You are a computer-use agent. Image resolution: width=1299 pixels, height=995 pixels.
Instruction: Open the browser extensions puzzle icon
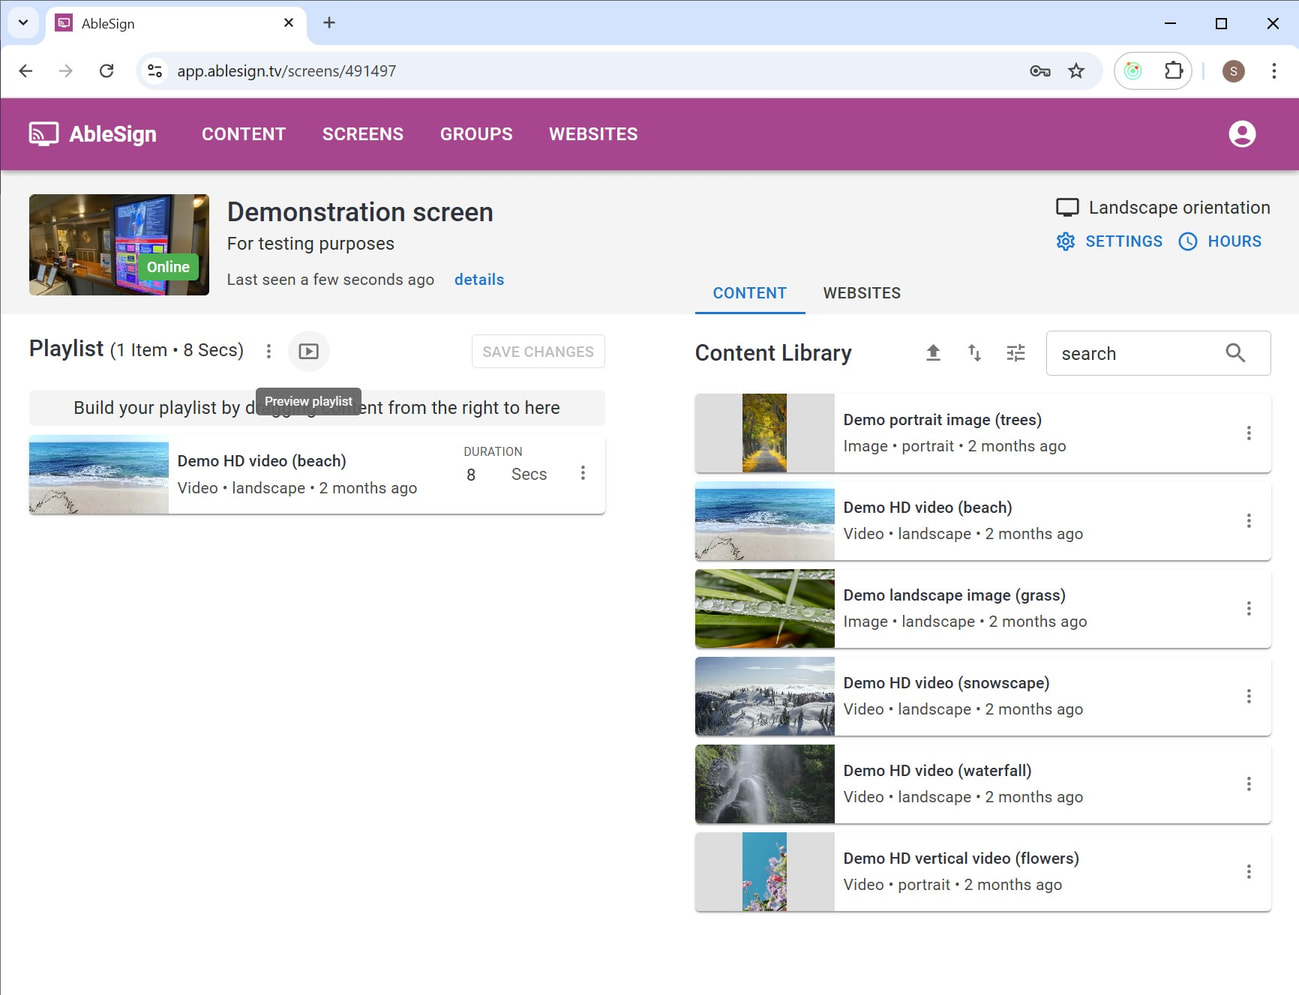(1173, 70)
